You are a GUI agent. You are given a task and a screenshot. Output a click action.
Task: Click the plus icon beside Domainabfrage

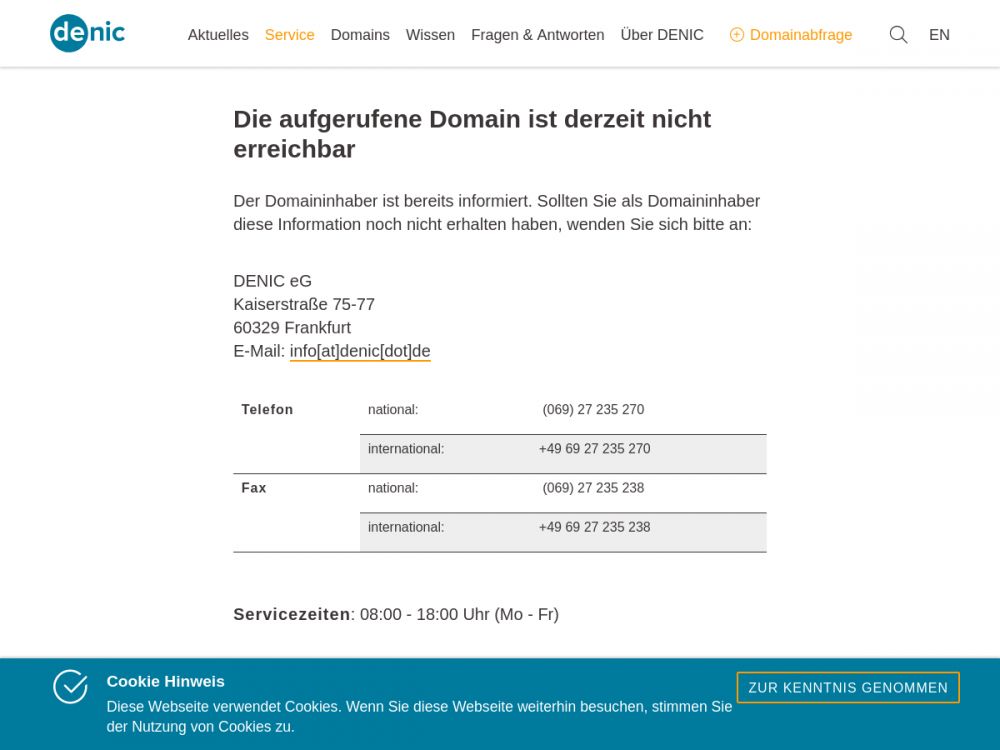[x=737, y=35]
